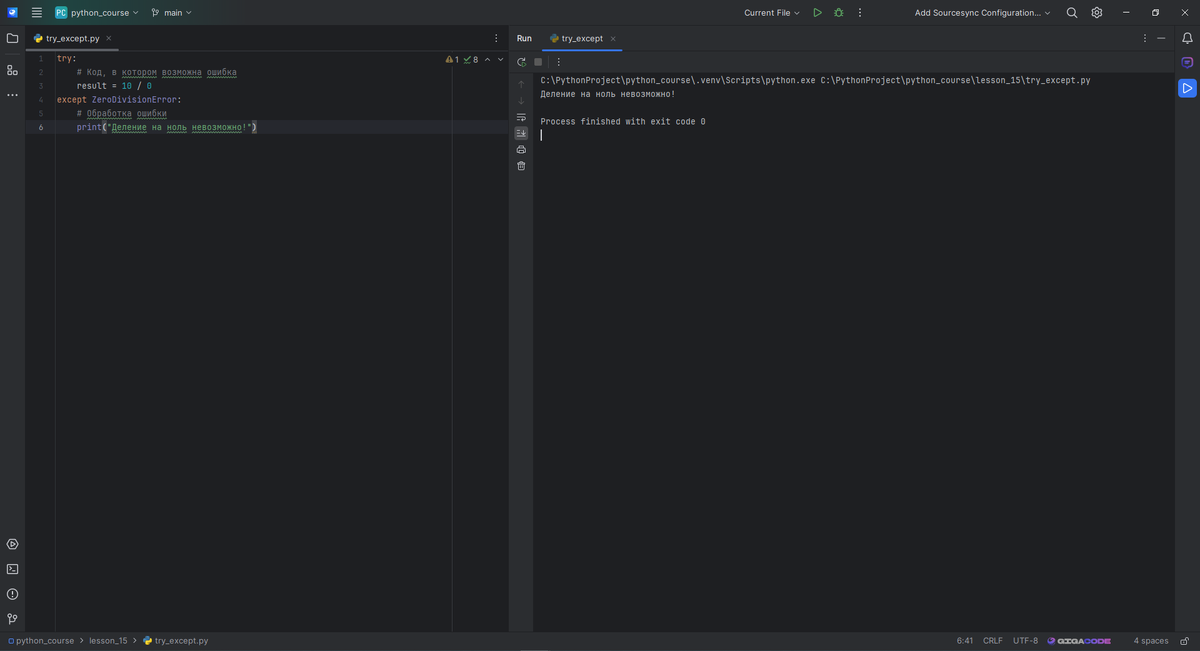Viewport: 1200px width, 651px height.
Task: Select the try_except.py editor tab
Action: click(x=72, y=38)
